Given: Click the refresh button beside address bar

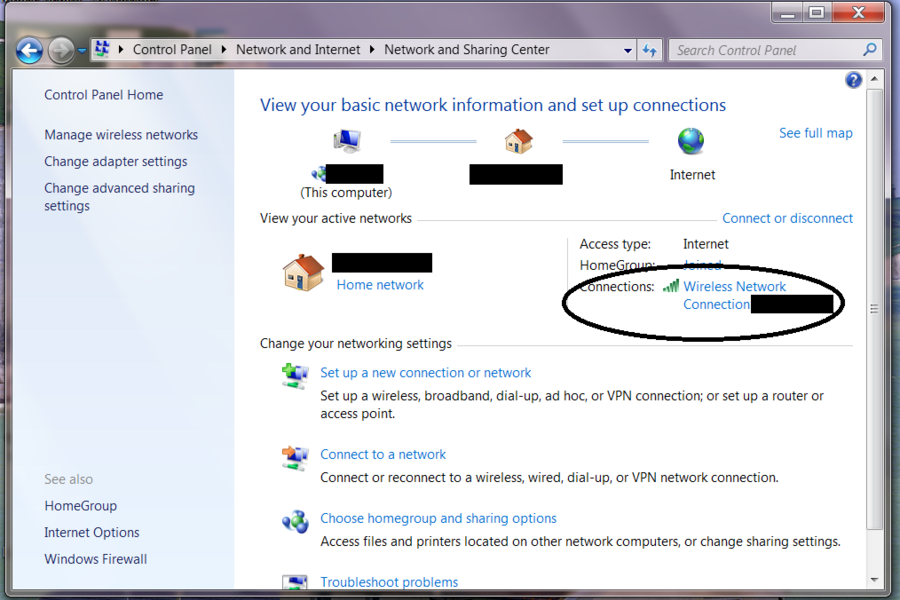Looking at the screenshot, I should tap(650, 50).
